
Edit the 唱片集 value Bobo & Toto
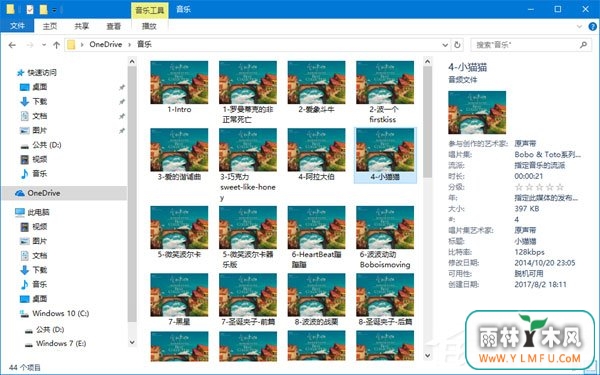coord(548,155)
